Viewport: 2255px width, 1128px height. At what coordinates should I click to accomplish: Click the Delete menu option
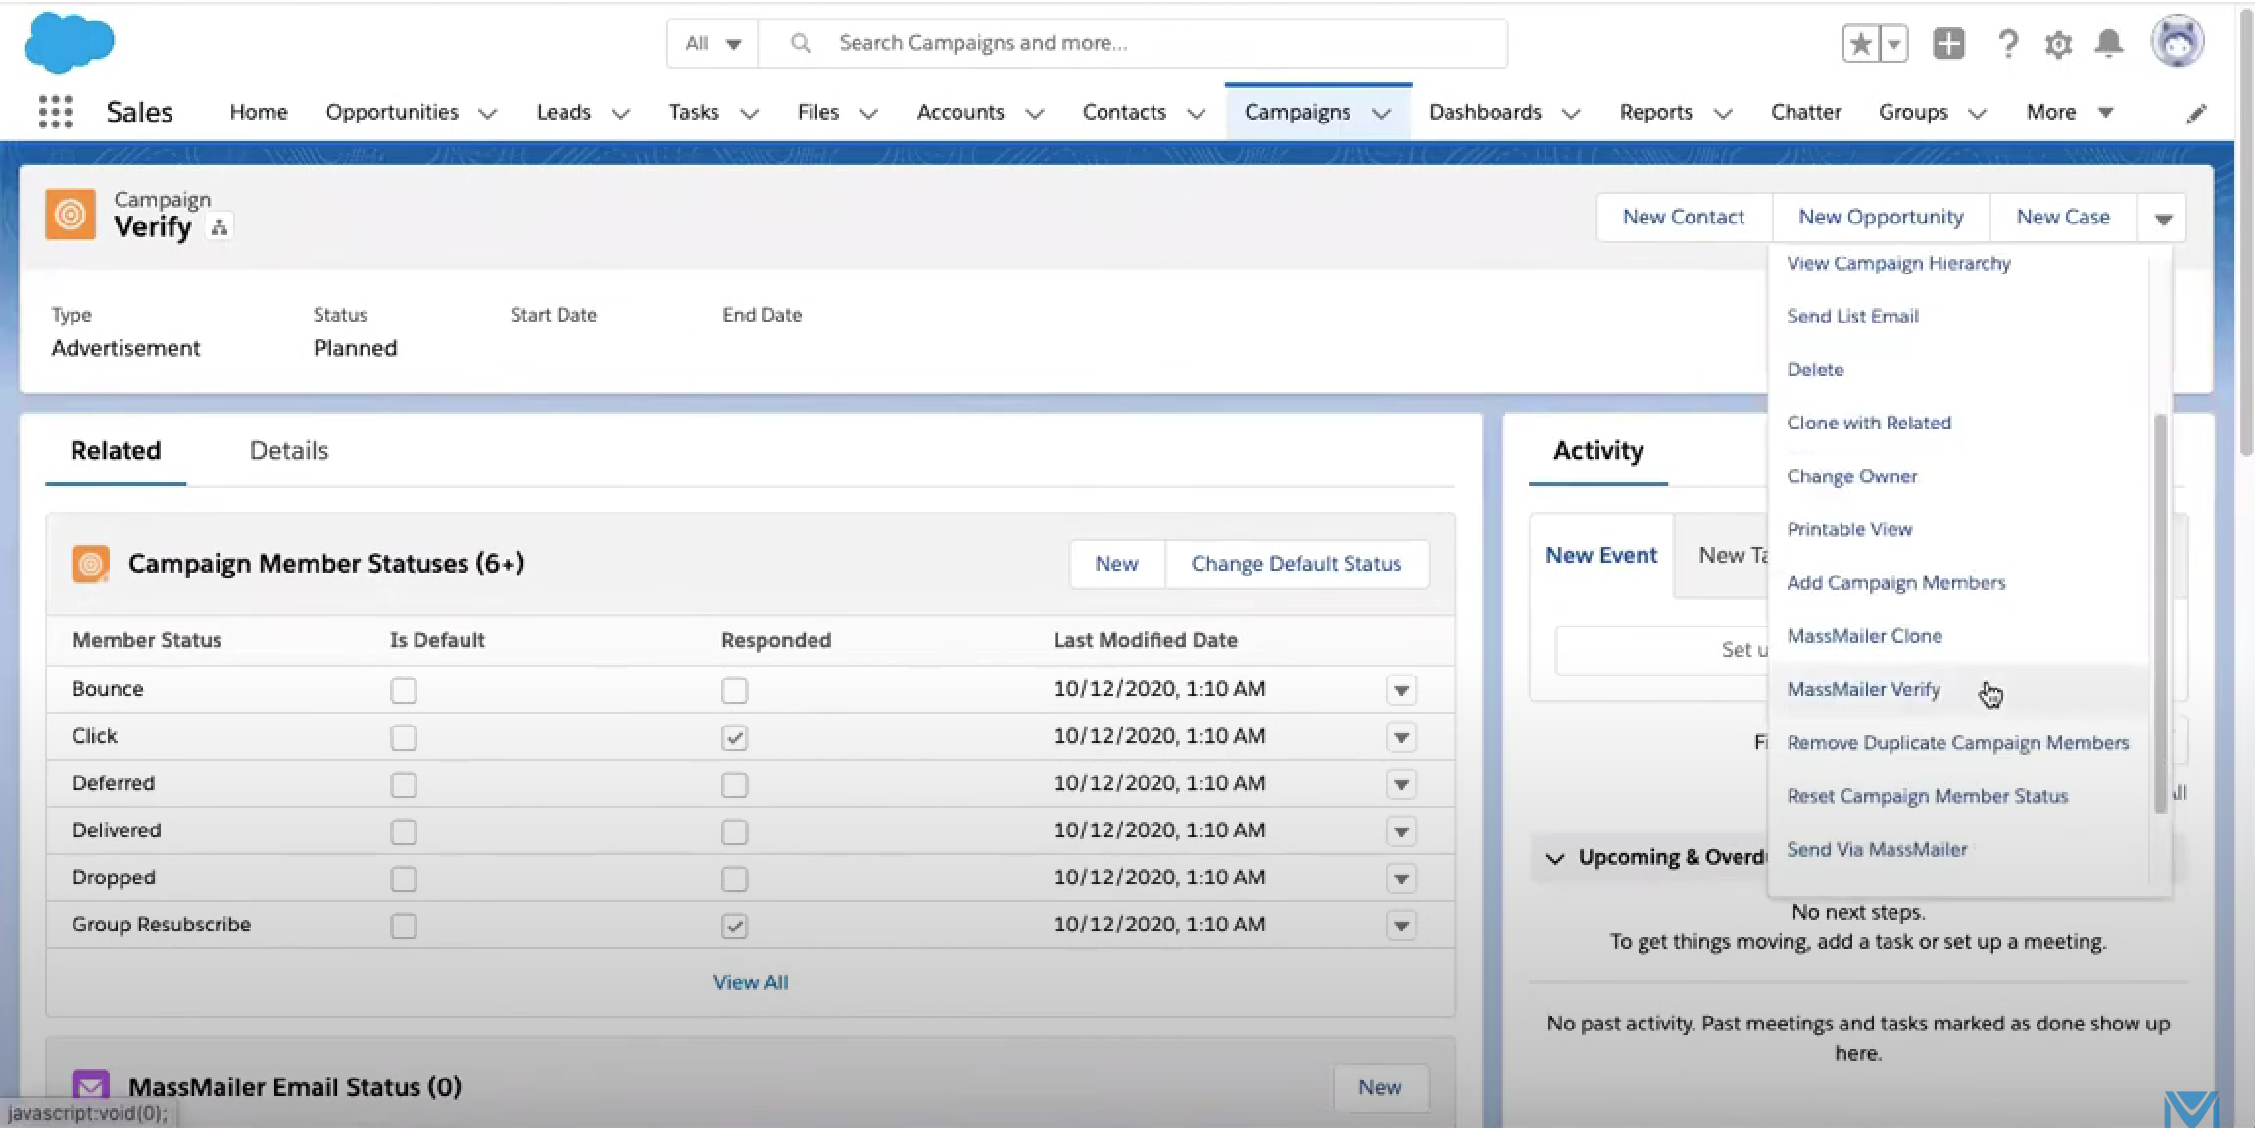(x=1815, y=369)
